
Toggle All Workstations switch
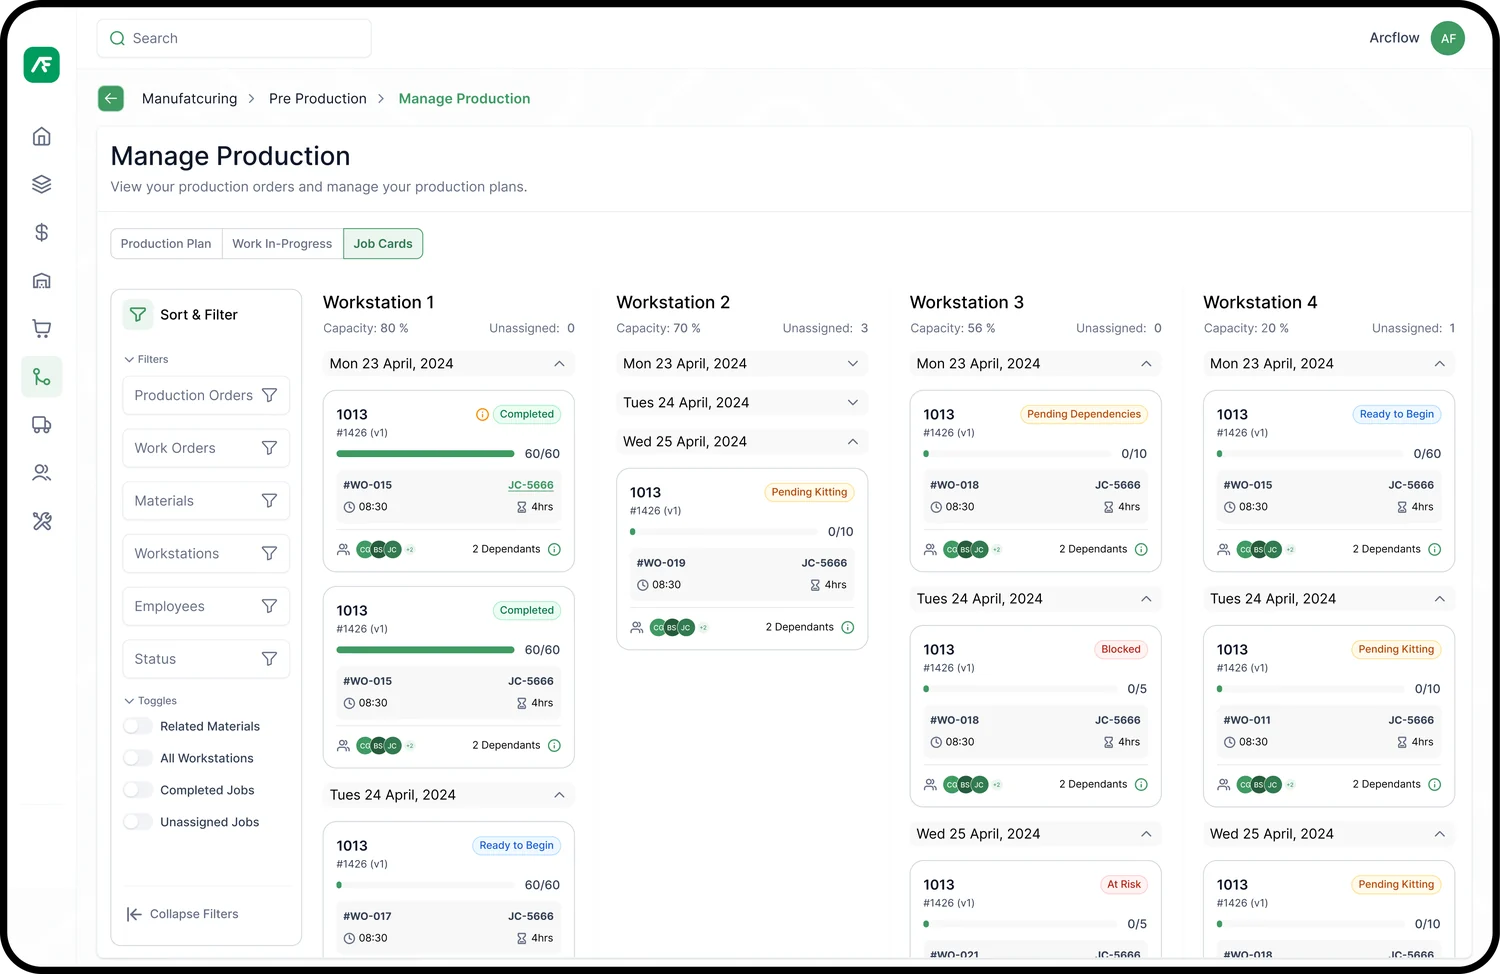point(137,758)
